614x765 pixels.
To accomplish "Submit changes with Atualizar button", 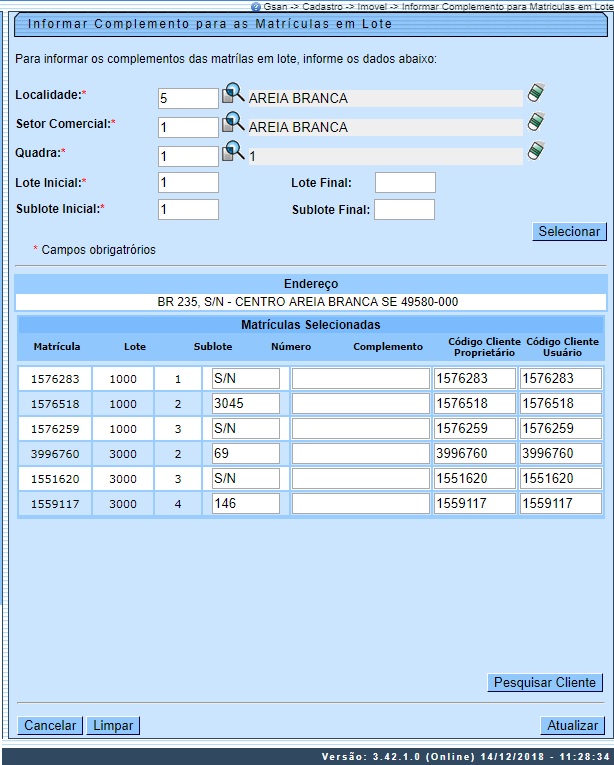I will [572, 726].
